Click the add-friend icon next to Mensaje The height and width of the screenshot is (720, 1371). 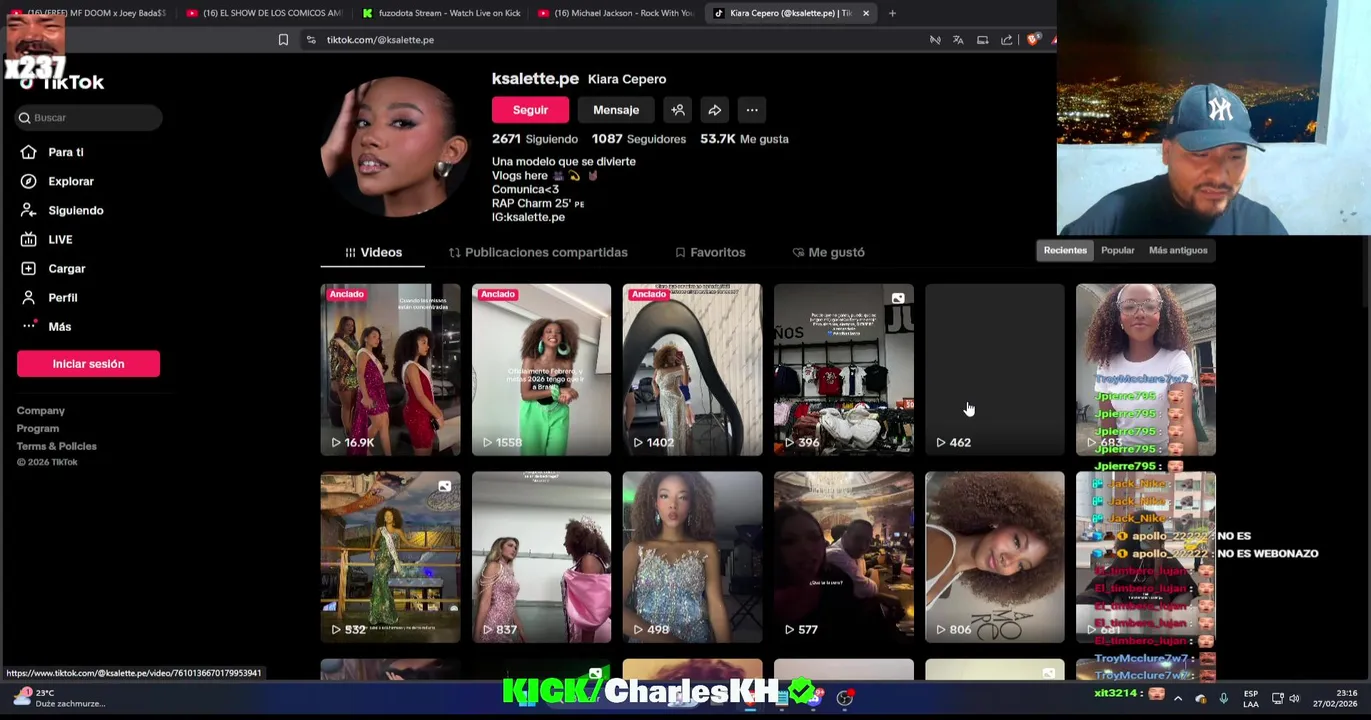click(678, 110)
